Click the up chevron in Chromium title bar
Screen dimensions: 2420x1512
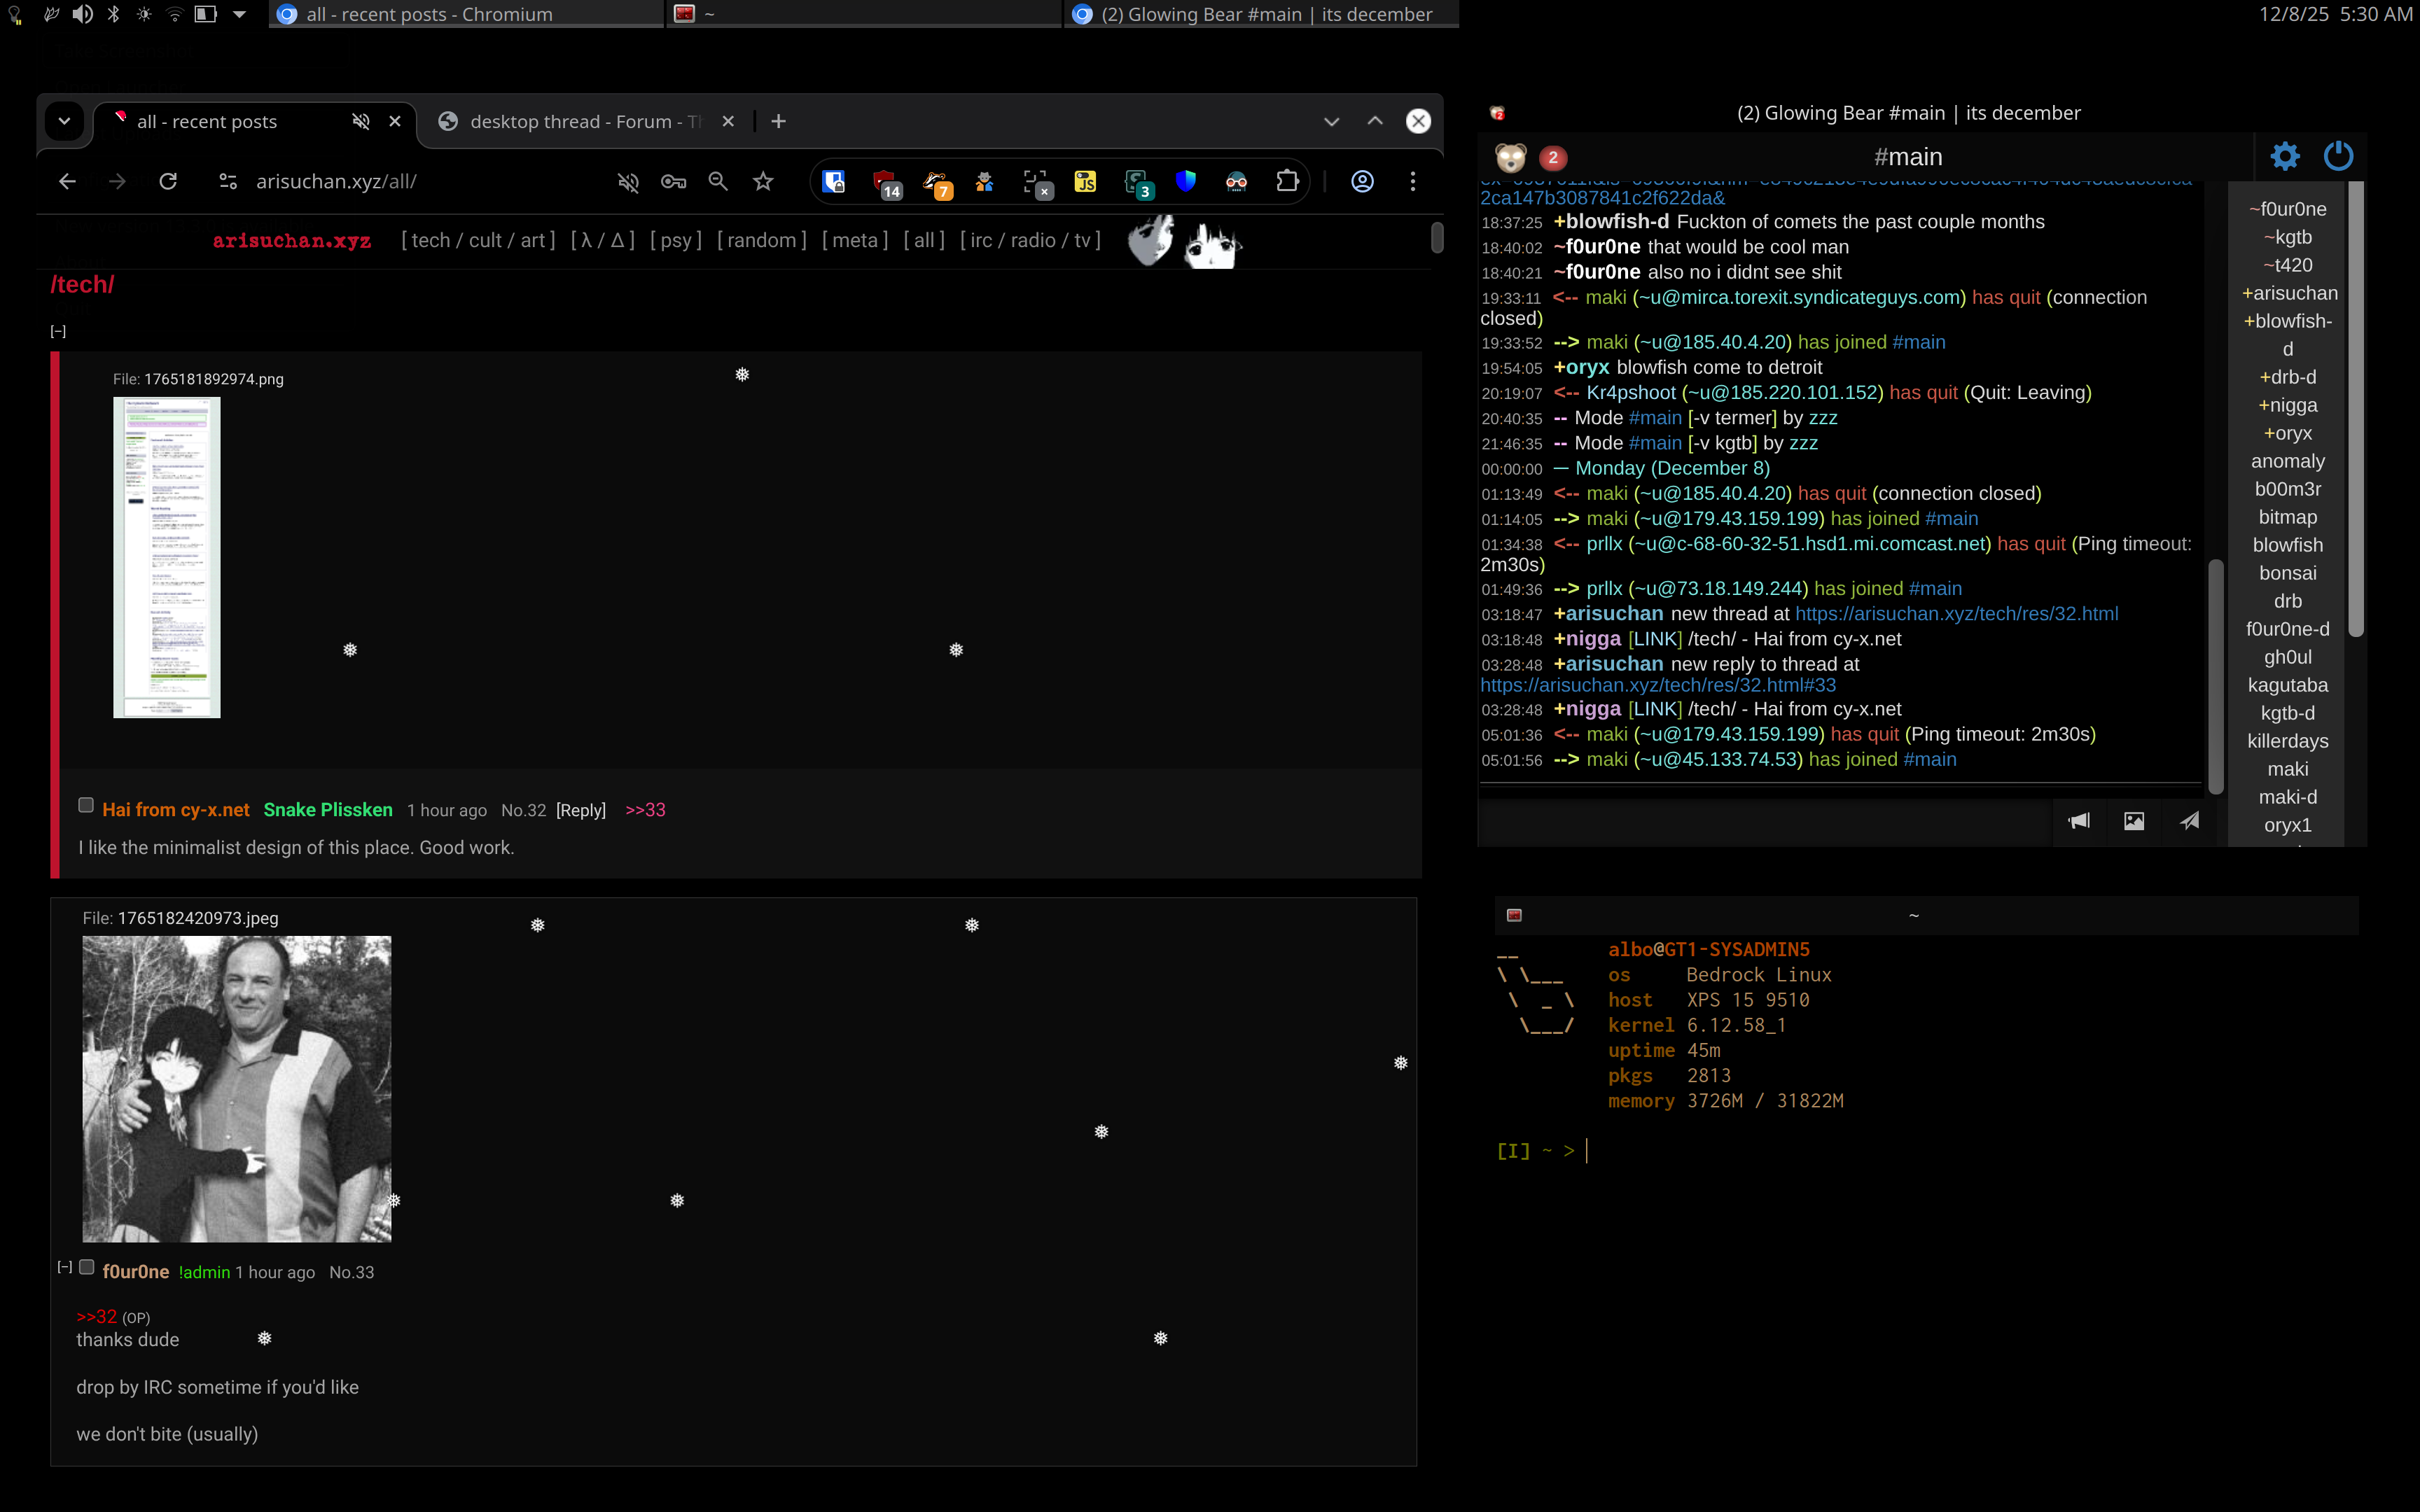1375,121
